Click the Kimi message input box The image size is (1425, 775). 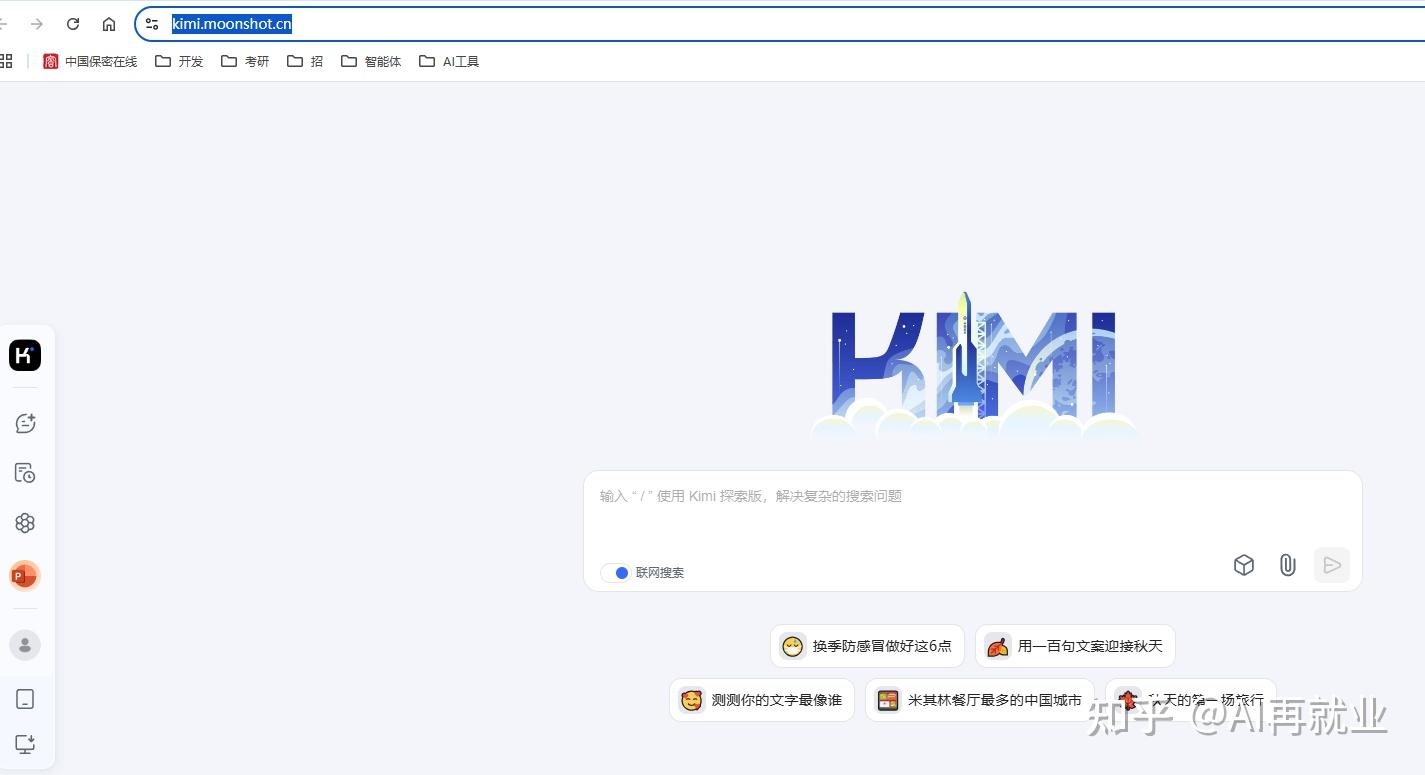[x=900, y=496]
